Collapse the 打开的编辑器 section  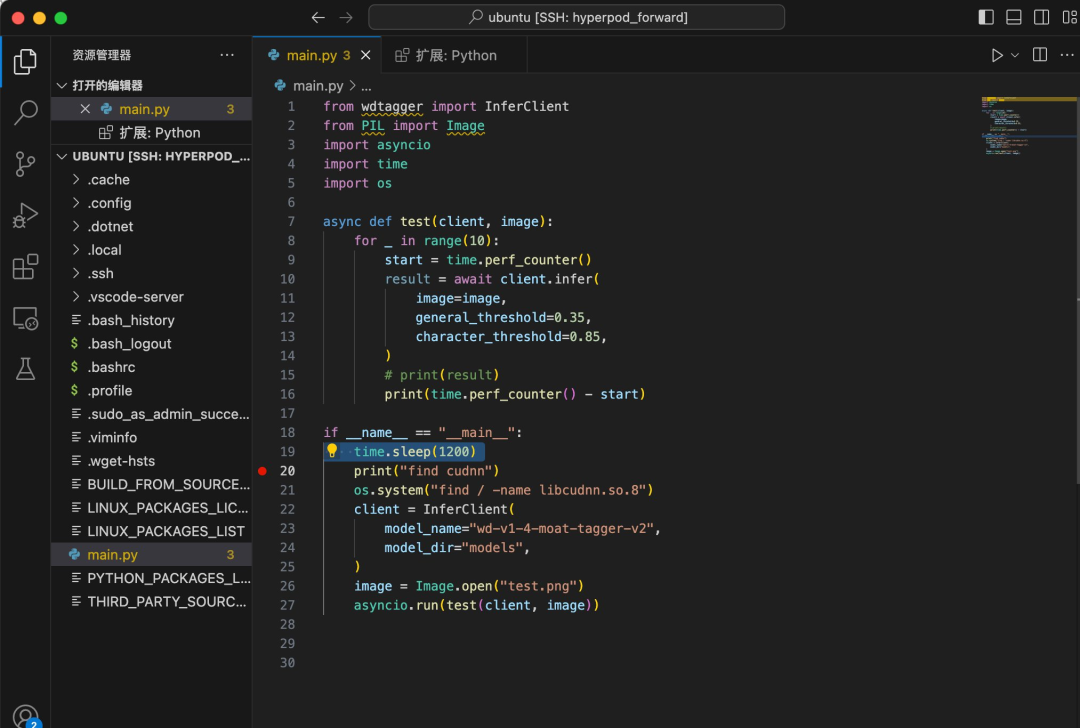[107, 85]
